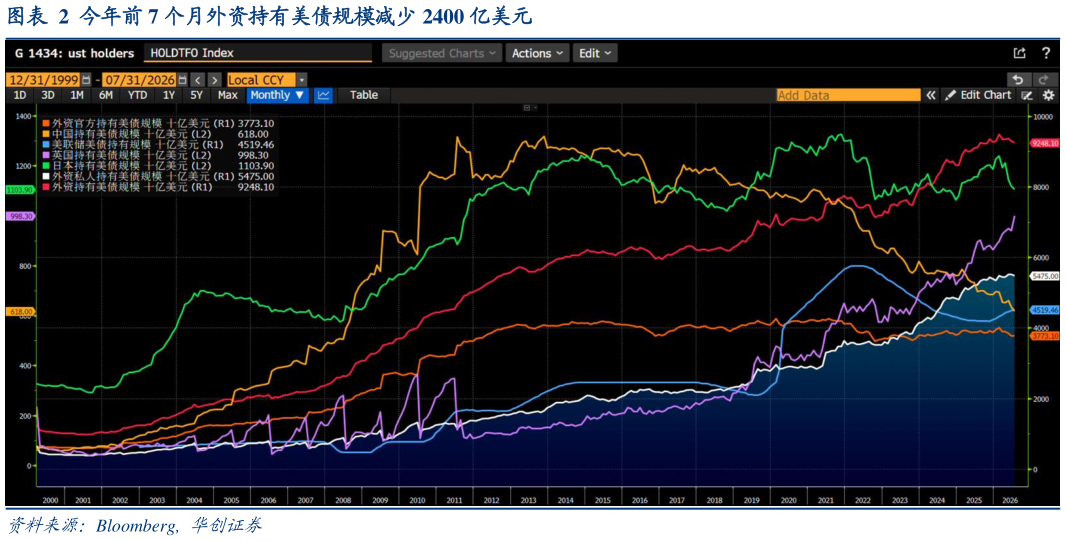
Task: Click the blue 美联储美债持有规模 legend swatch
Action: [x=45, y=145]
